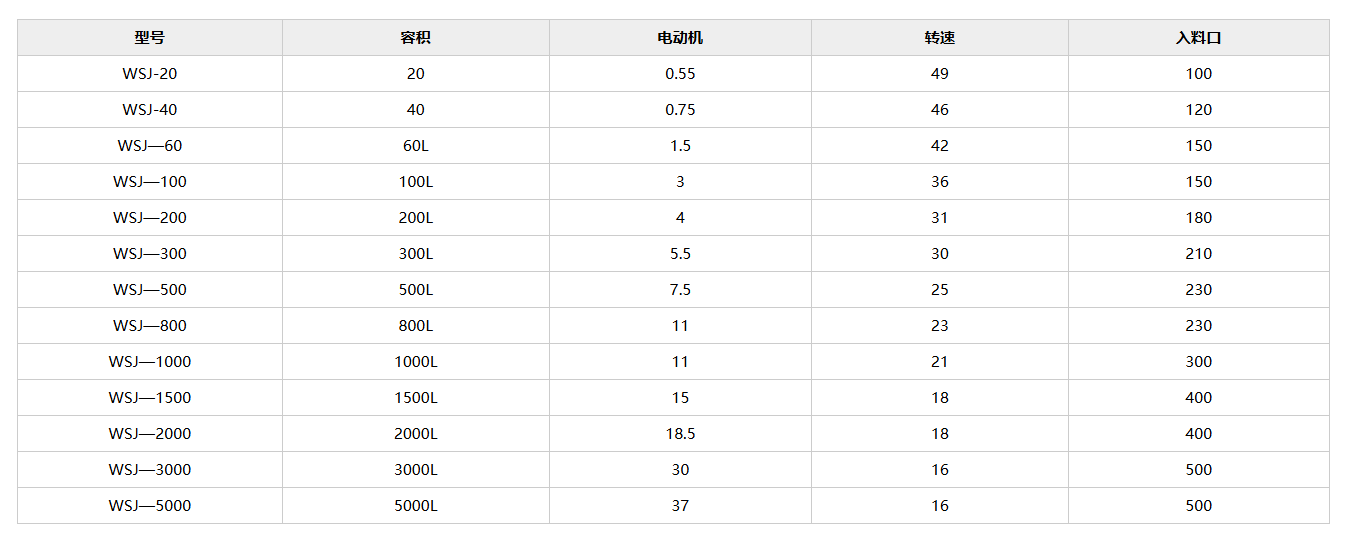This screenshot has height=539, width=1352.
Task: Click the 转速 column header
Action: coord(939,38)
